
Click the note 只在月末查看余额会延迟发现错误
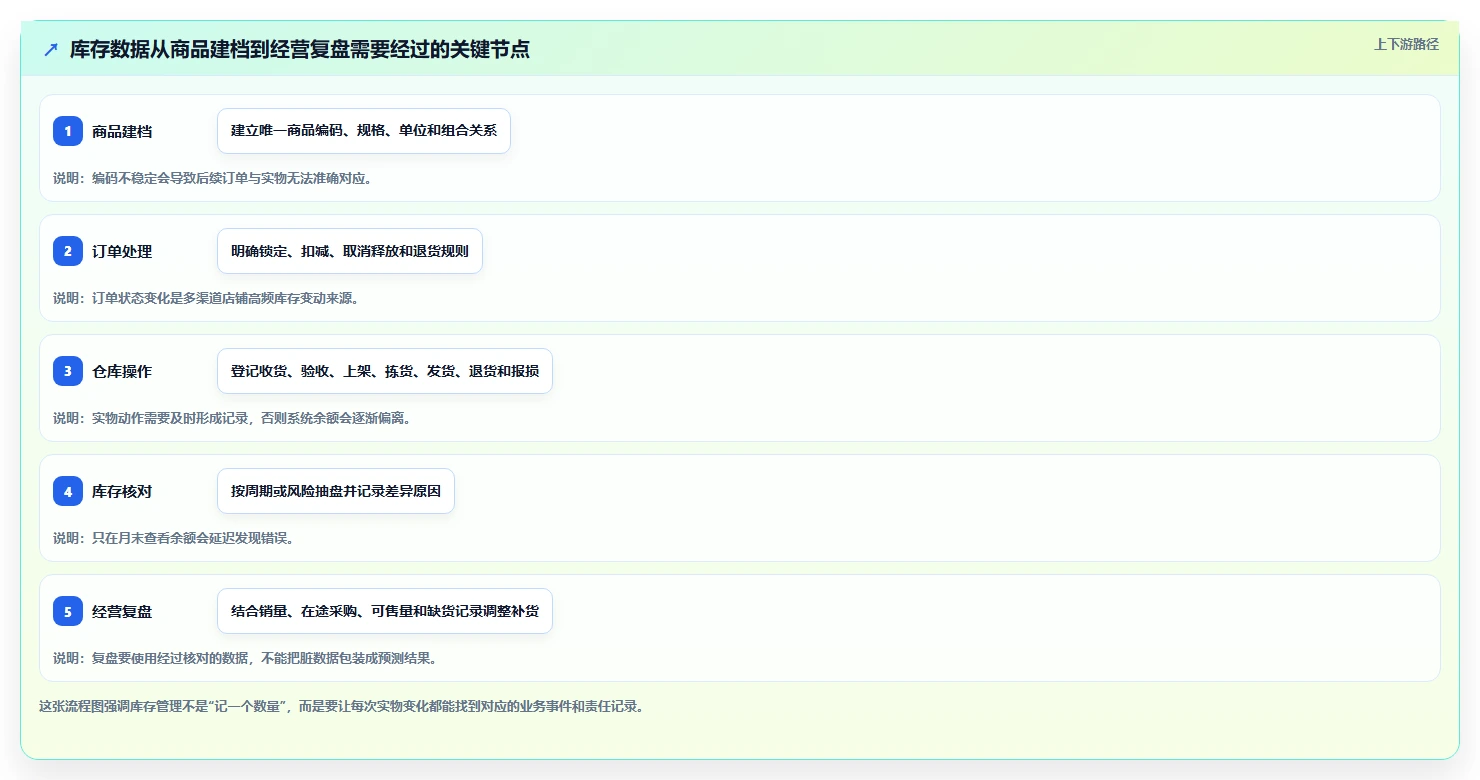[173, 538]
